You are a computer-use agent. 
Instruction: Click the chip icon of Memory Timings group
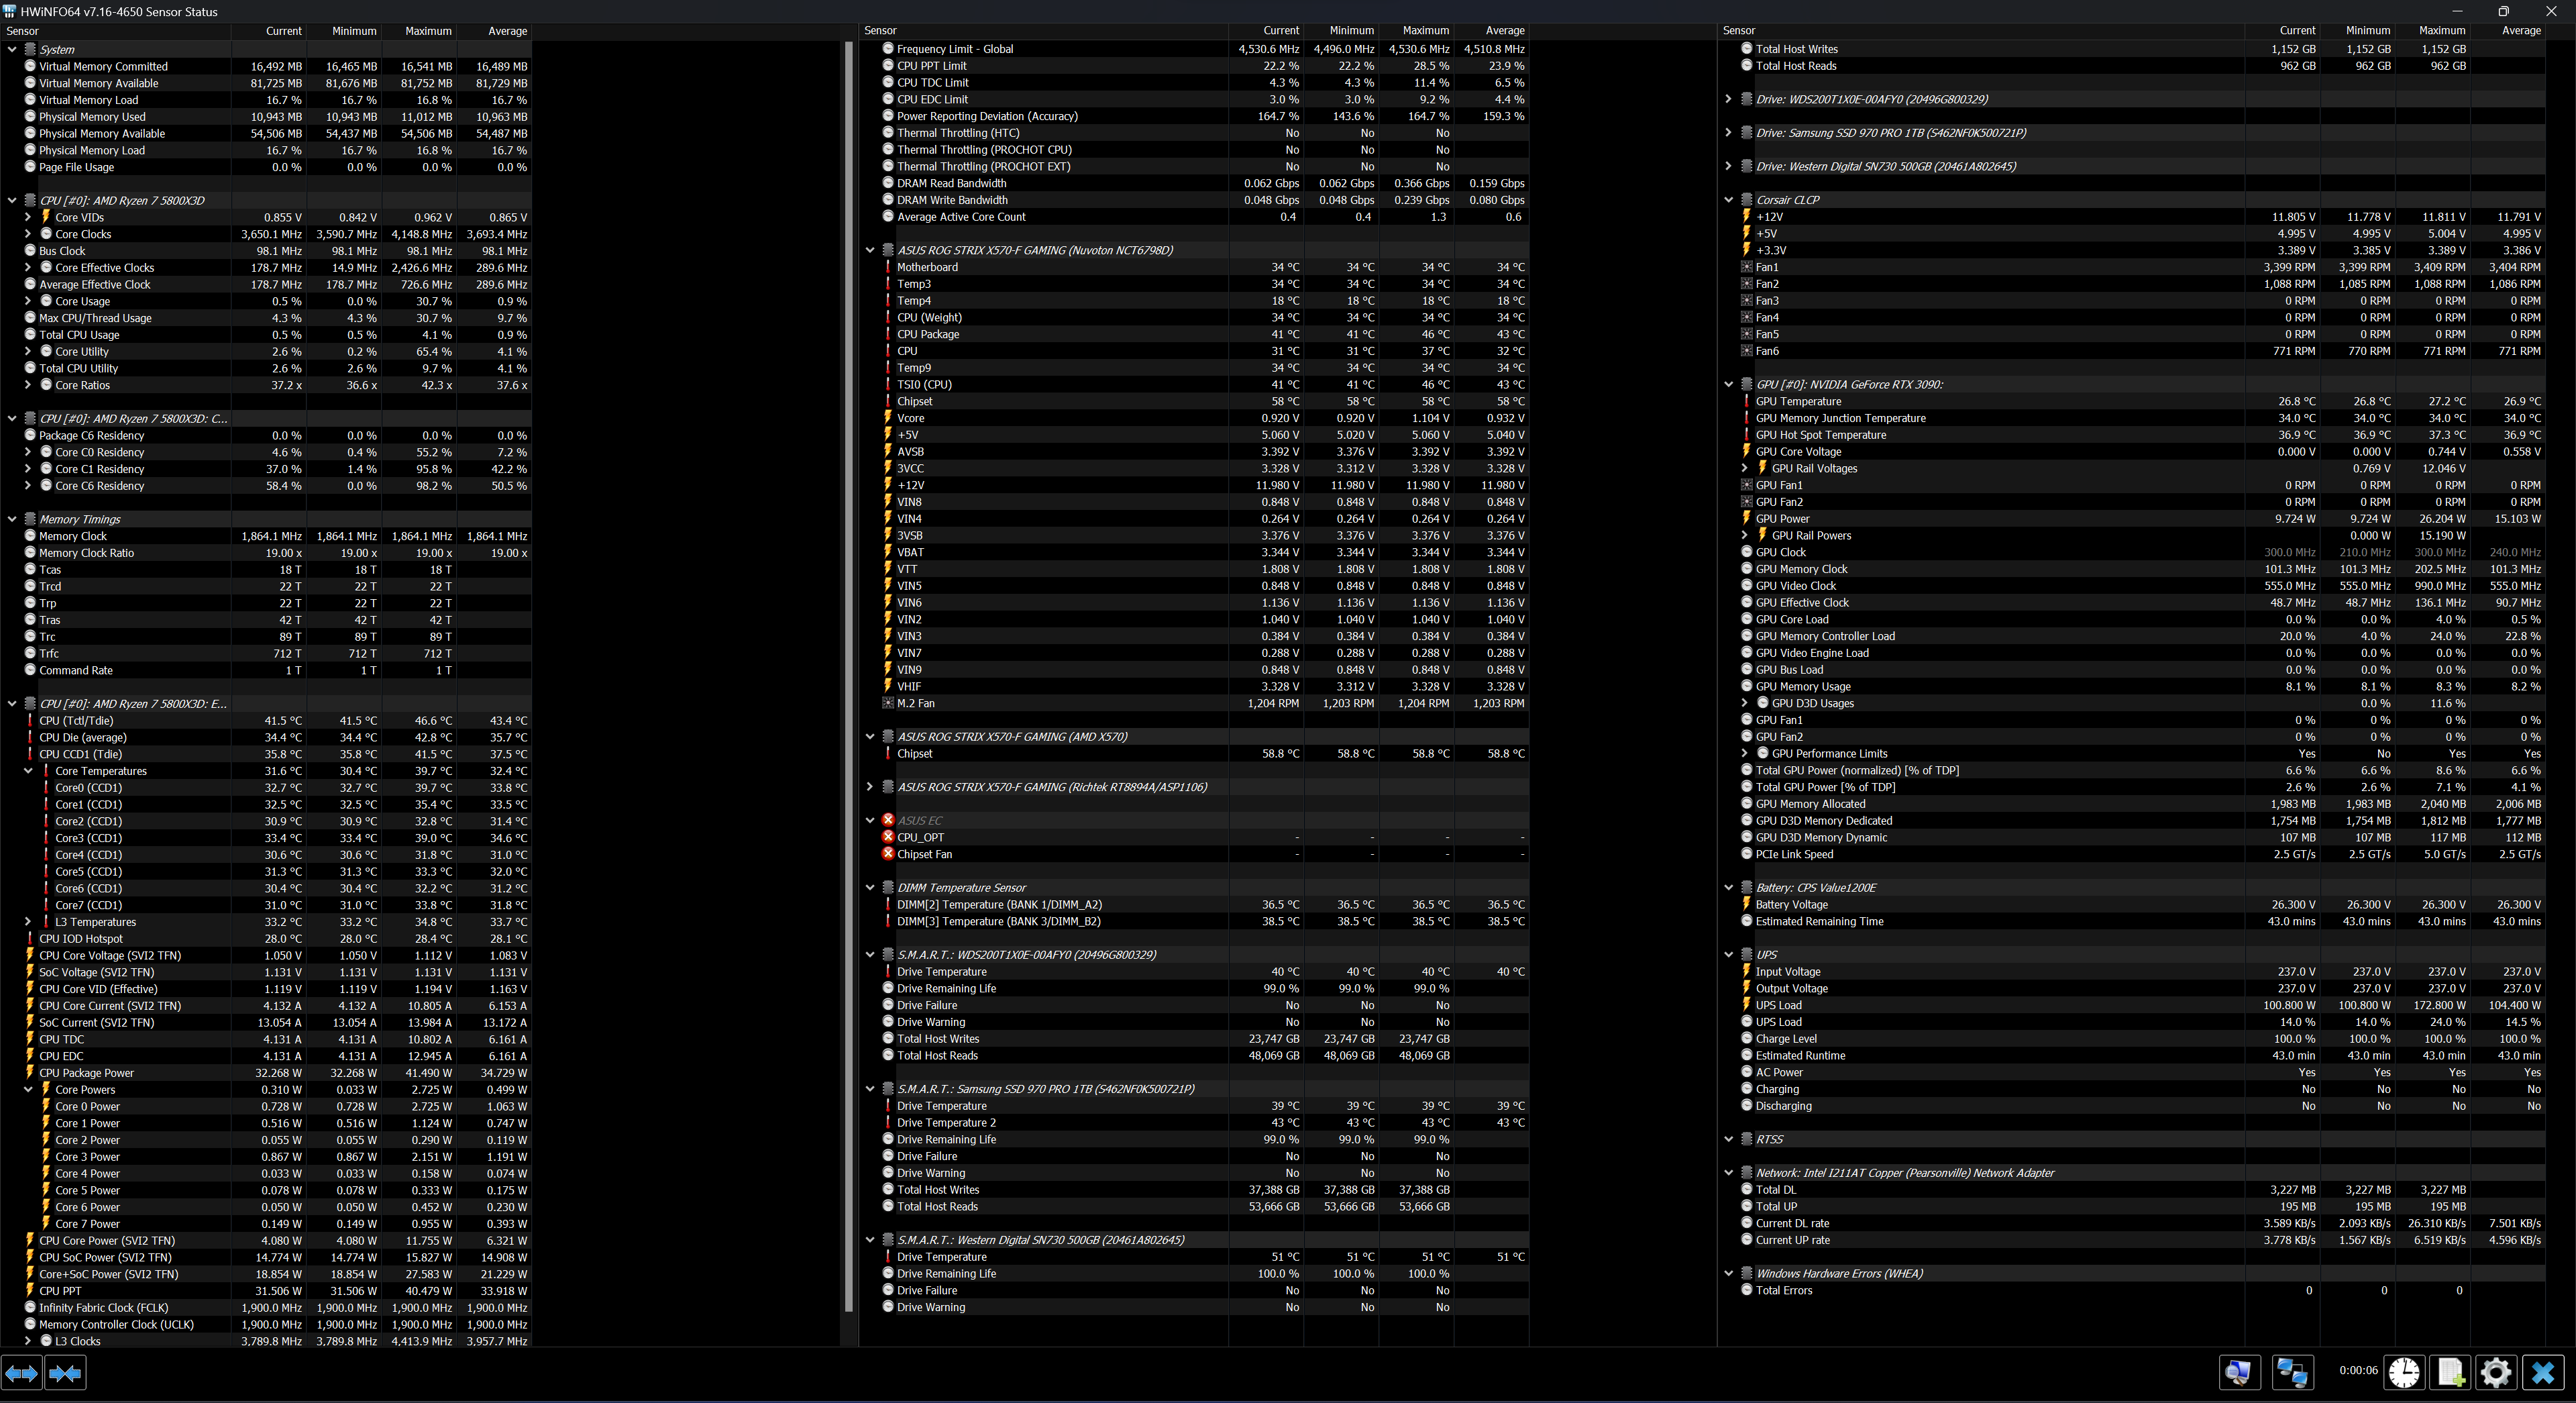[30, 519]
